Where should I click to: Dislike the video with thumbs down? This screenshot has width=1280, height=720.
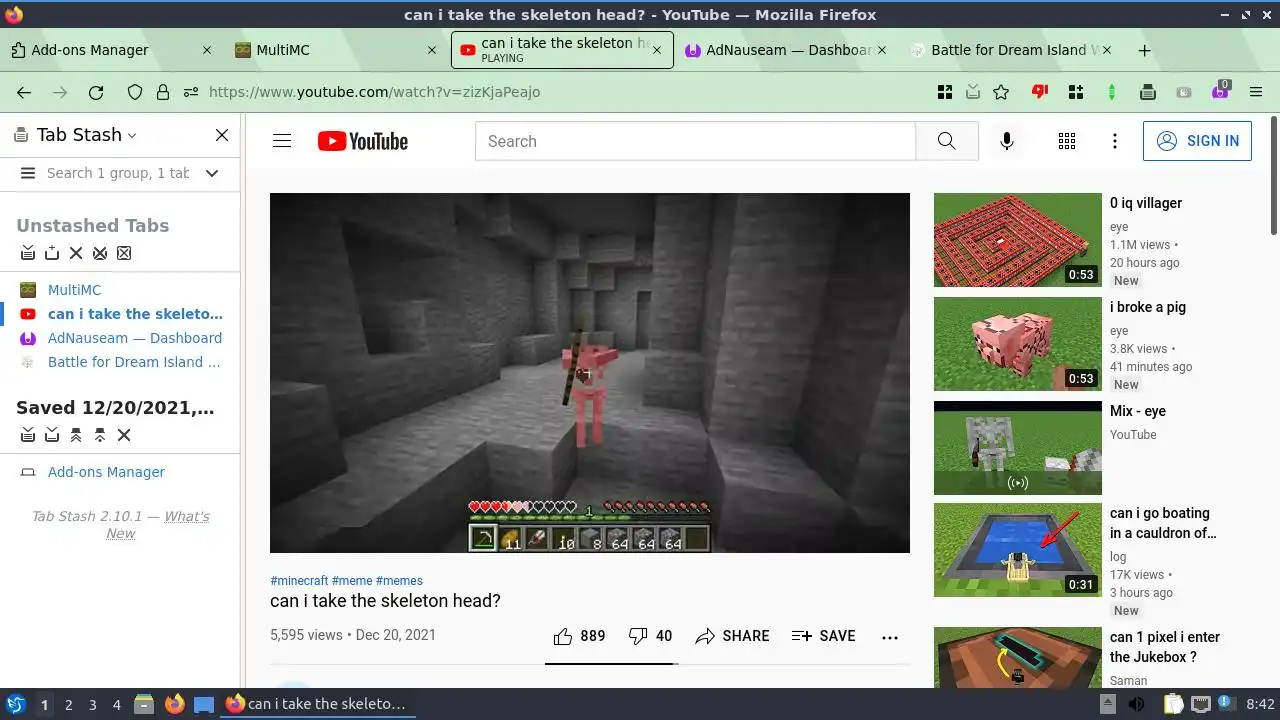650,636
